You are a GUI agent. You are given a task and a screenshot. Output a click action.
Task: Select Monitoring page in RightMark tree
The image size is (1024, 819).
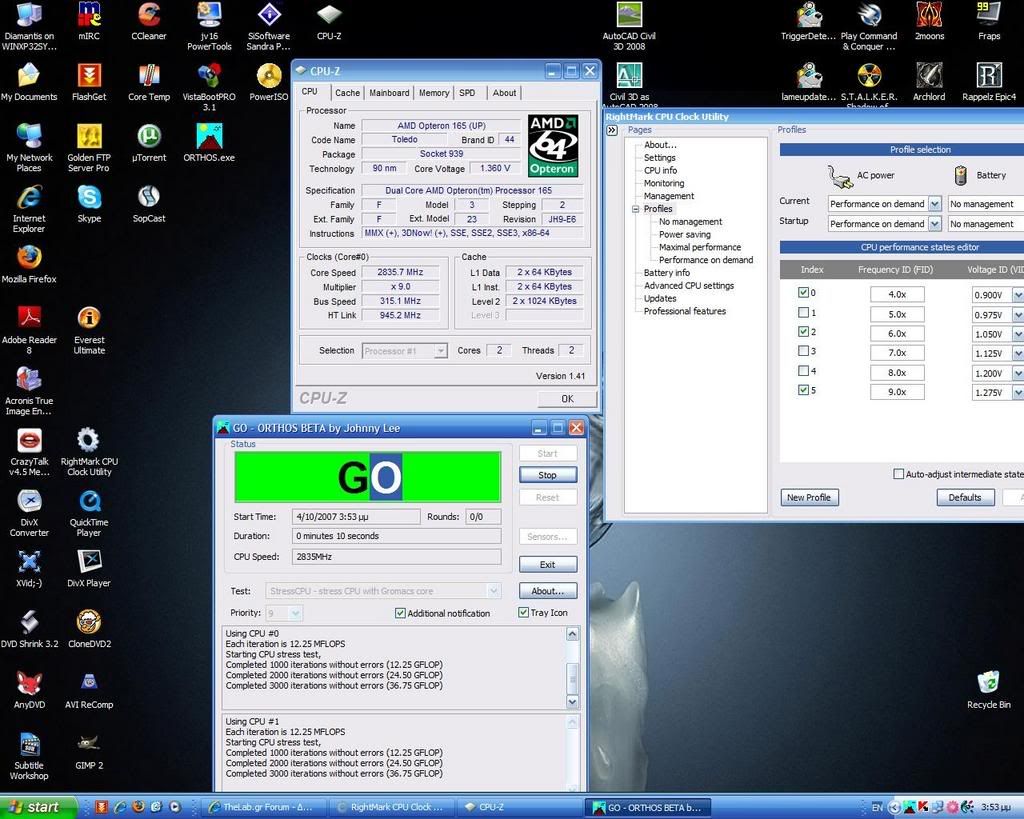point(664,183)
